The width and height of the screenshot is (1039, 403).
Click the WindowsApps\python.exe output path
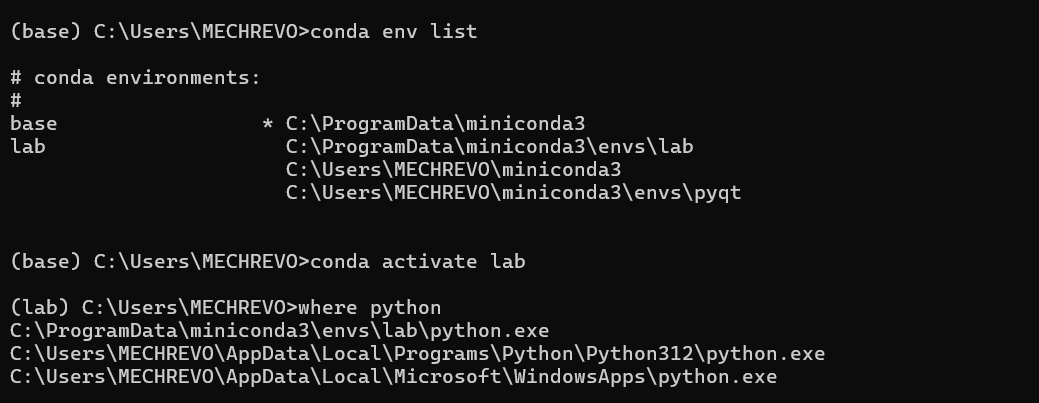coord(393,377)
